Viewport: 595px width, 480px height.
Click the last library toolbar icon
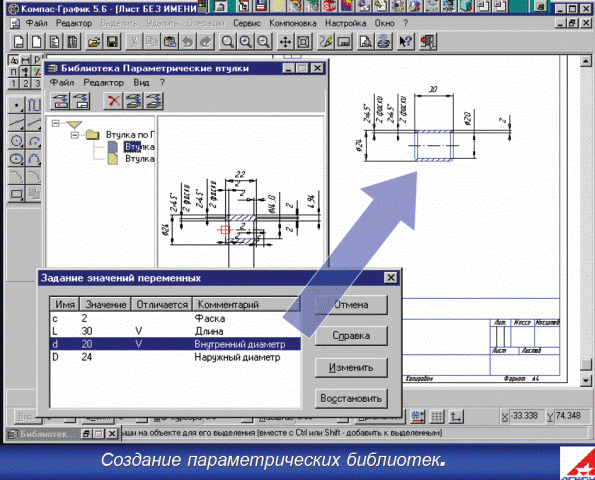point(153,101)
